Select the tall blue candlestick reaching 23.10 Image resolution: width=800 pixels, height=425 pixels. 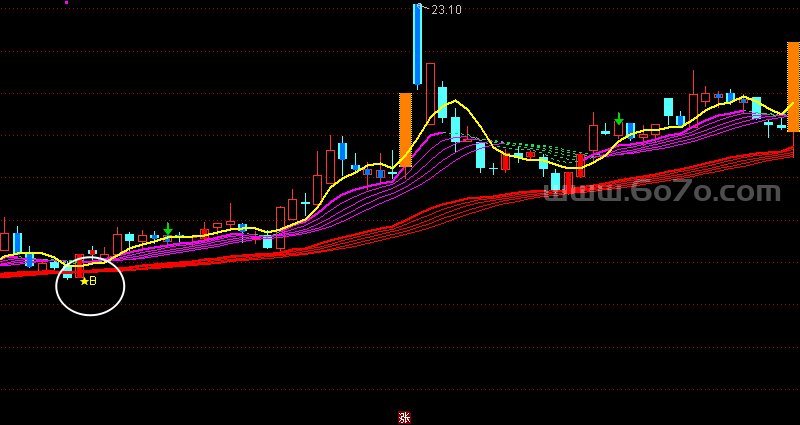(x=417, y=45)
